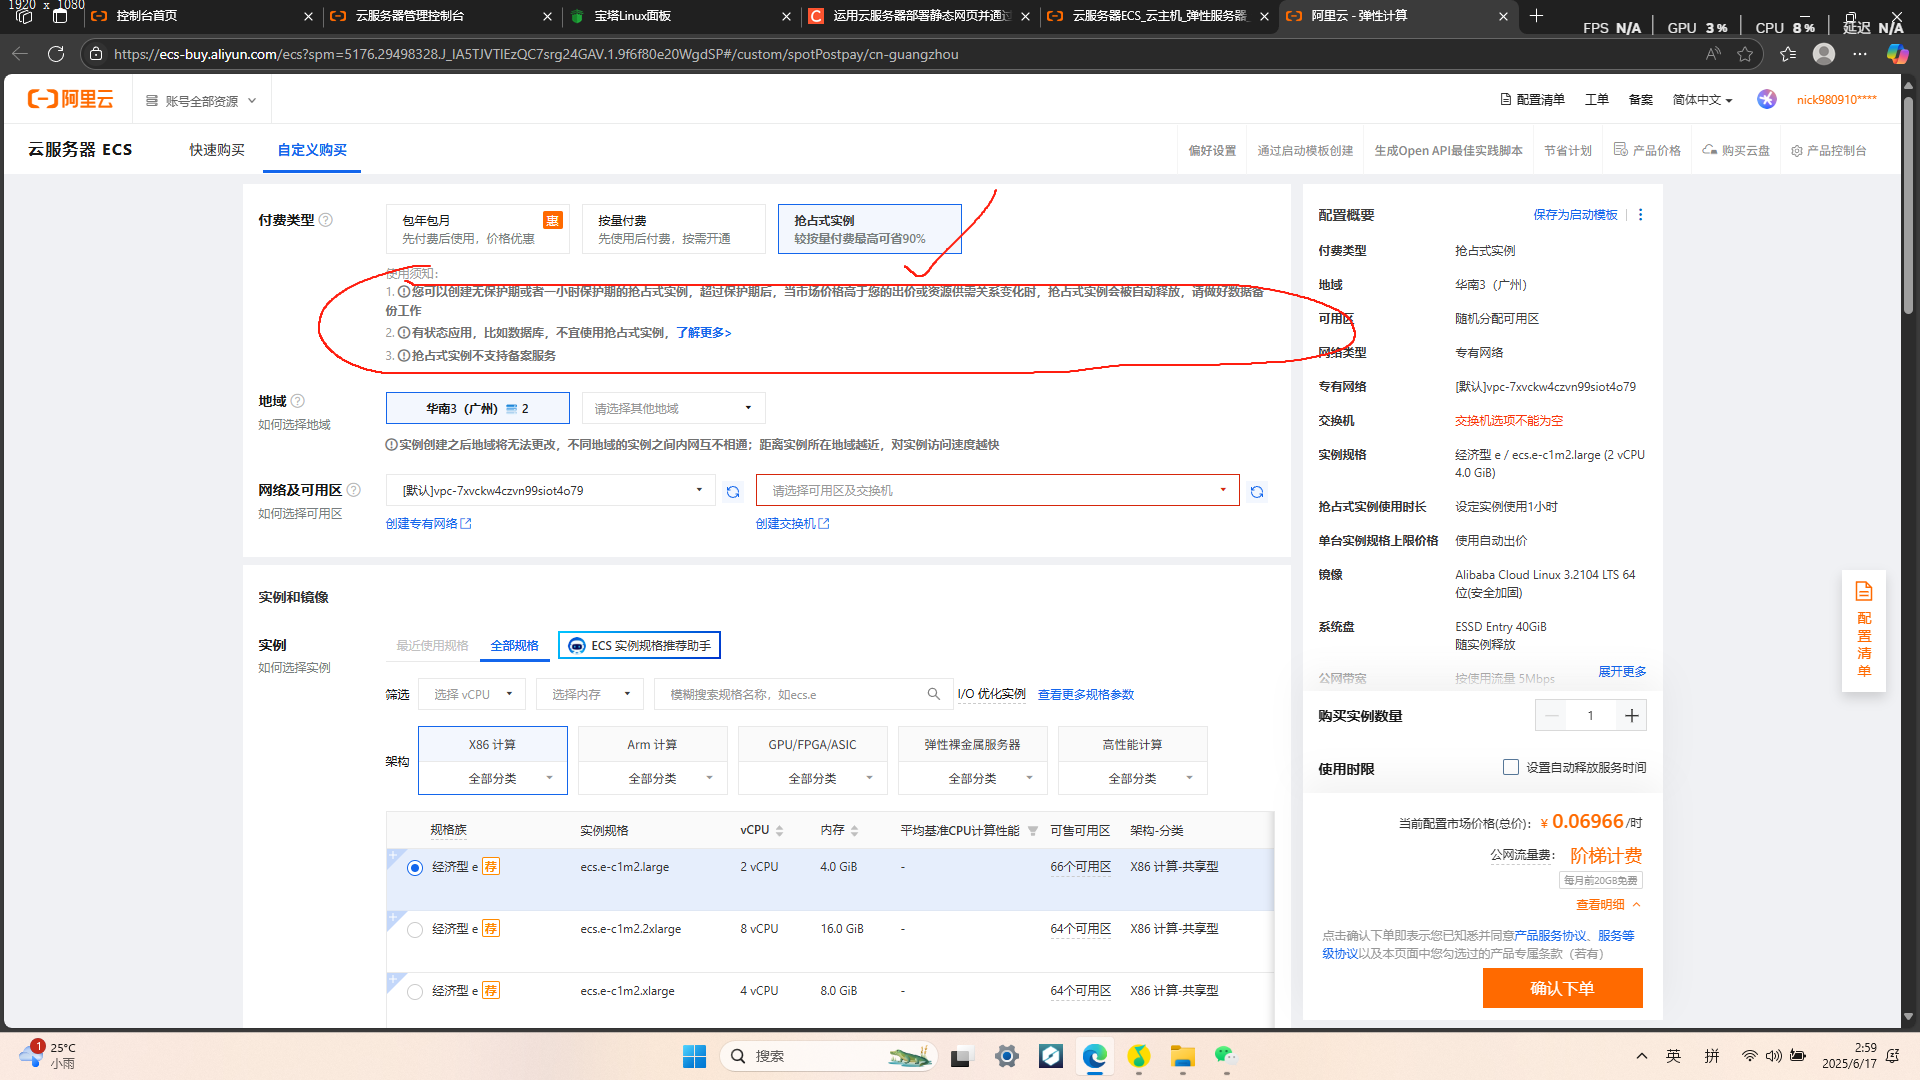Select X86 计算 architecture
Image resolution: width=1920 pixels, height=1080 pixels.
[493, 745]
